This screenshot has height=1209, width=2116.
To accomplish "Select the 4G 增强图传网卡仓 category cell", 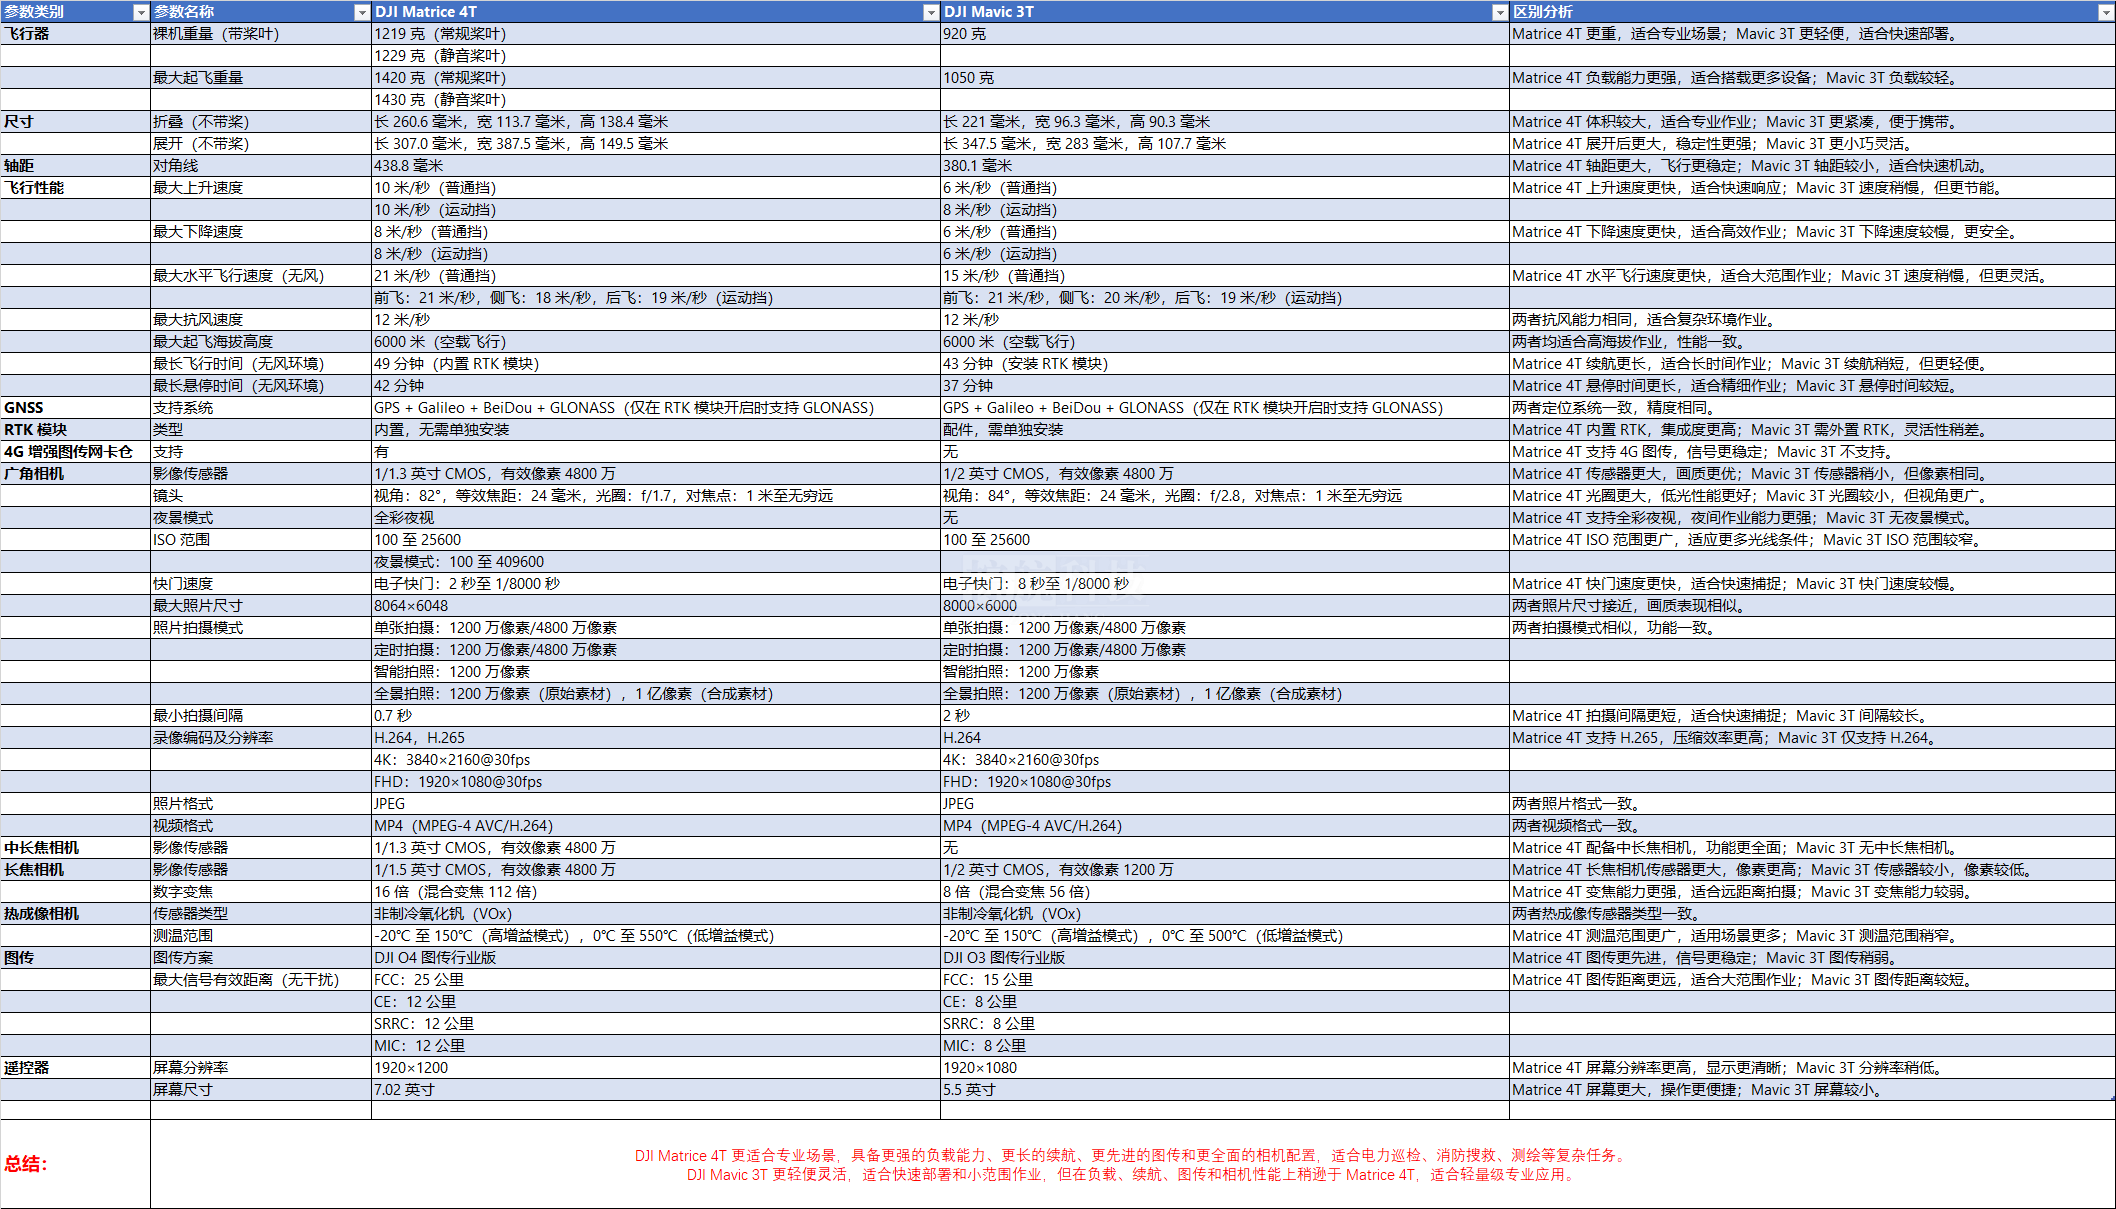I will pyautogui.click(x=75, y=452).
